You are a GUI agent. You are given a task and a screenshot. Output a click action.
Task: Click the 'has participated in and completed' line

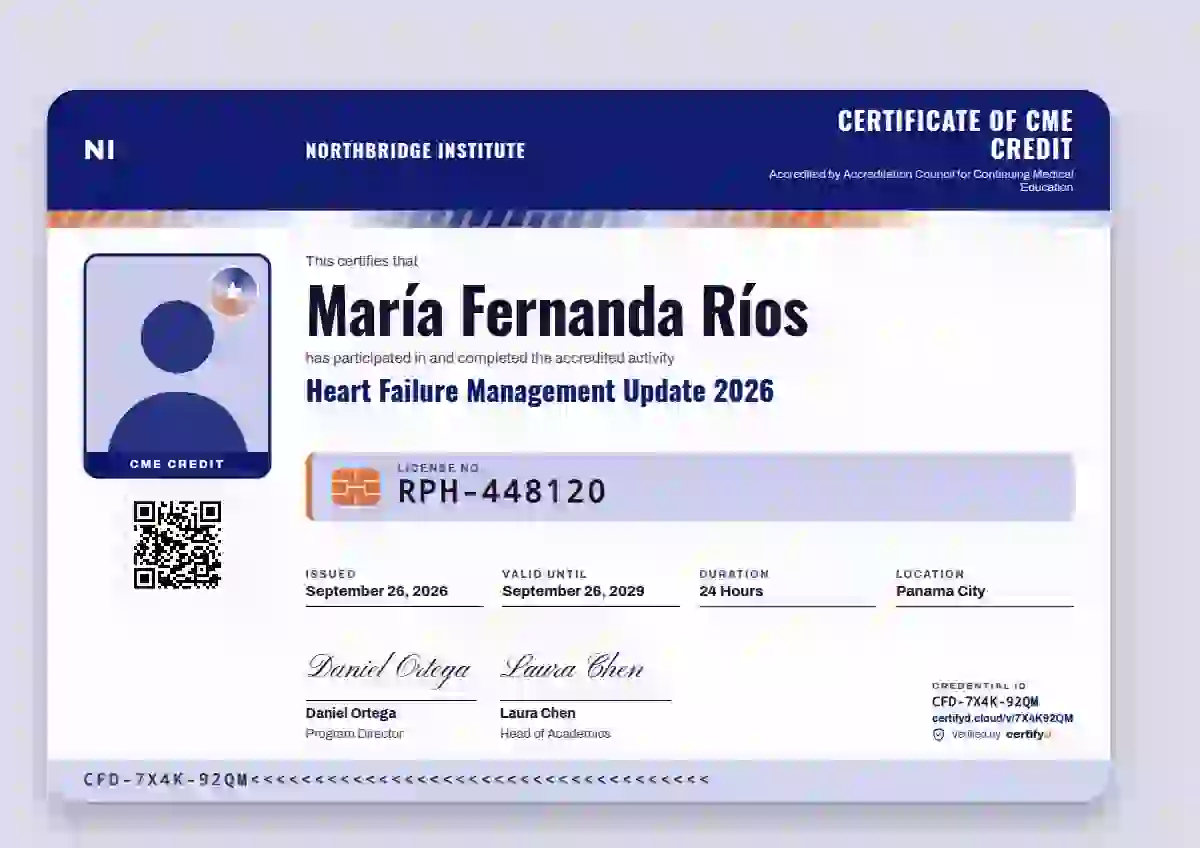pos(490,358)
